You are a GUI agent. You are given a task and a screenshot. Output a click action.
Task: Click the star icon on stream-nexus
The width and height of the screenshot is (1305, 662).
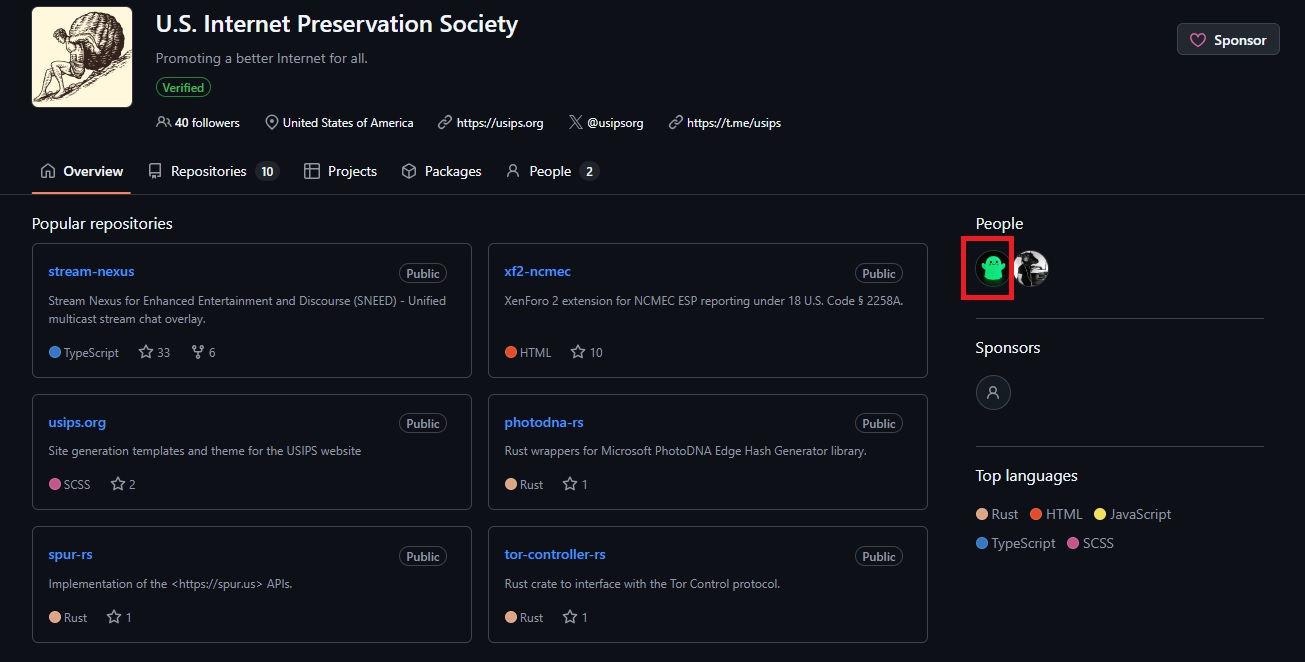click(146, 352)
